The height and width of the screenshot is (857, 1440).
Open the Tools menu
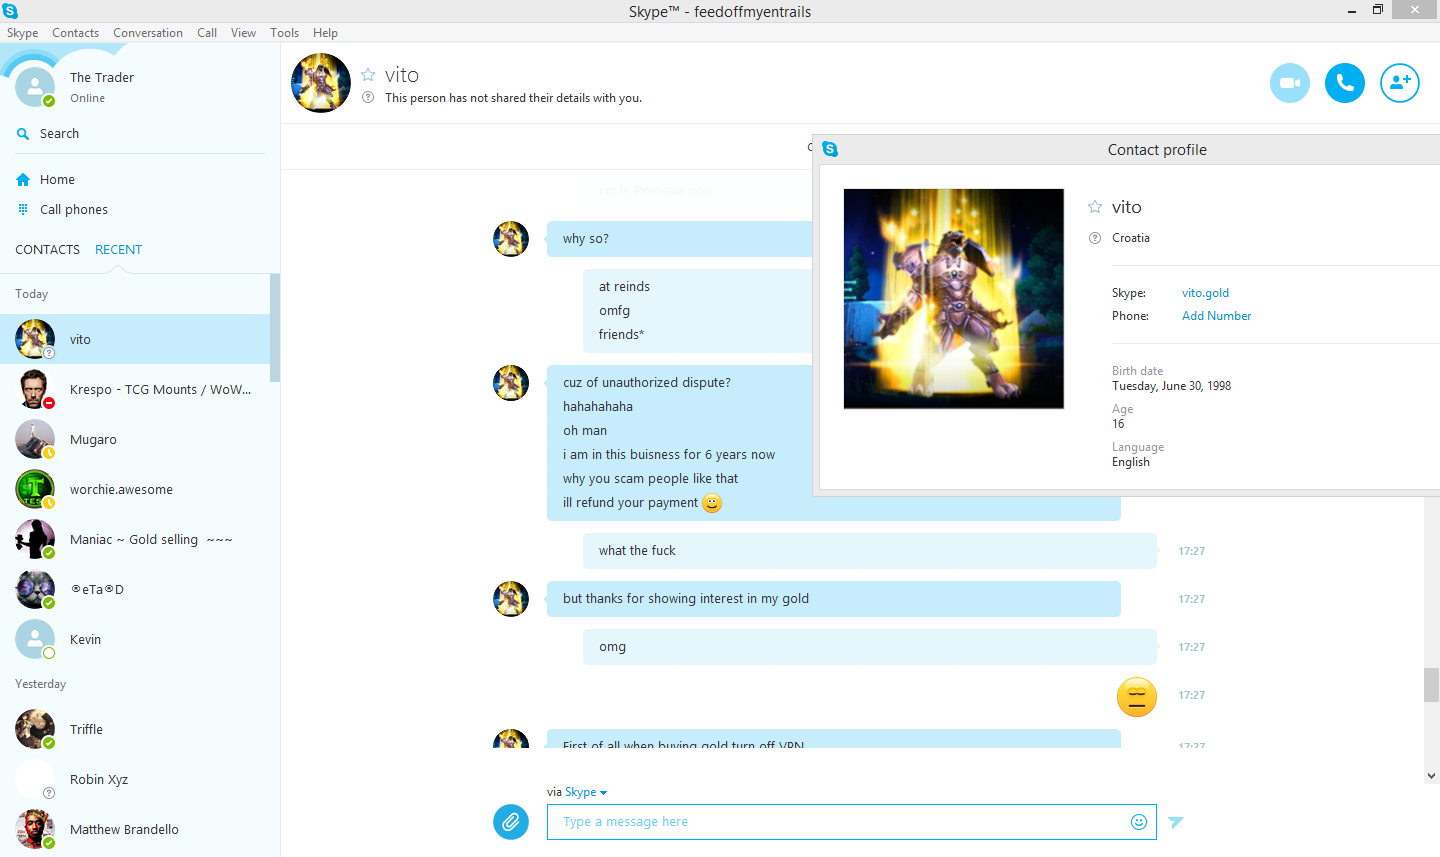pos(284,33)
